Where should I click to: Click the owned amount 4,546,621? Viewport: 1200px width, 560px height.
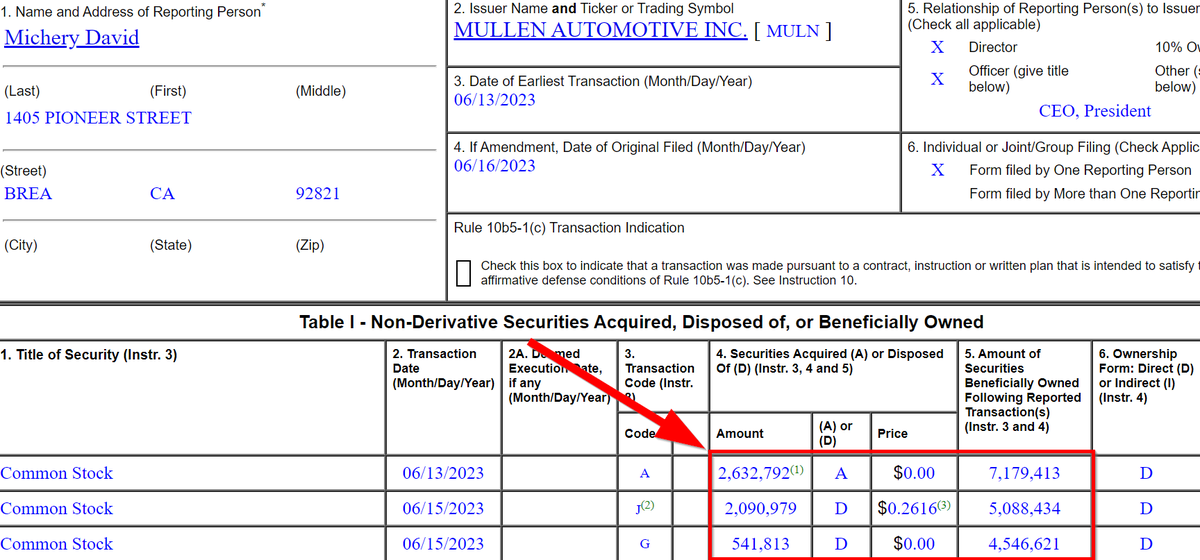[x=1024, y=544]
